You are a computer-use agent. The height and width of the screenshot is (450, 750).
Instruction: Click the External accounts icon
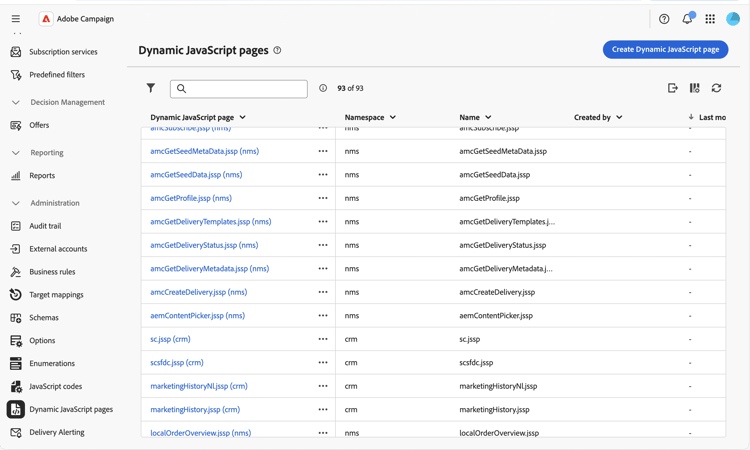(16, 249)
